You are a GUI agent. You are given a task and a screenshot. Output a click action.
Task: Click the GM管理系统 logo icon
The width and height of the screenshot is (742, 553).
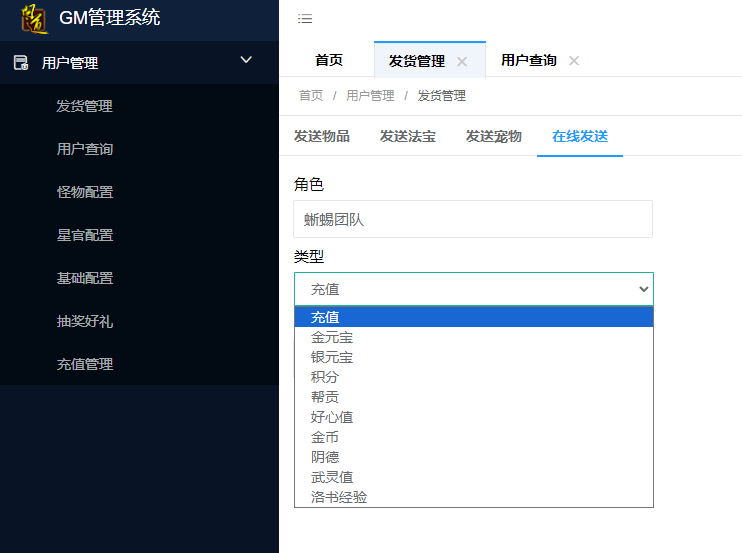point(34,18)
